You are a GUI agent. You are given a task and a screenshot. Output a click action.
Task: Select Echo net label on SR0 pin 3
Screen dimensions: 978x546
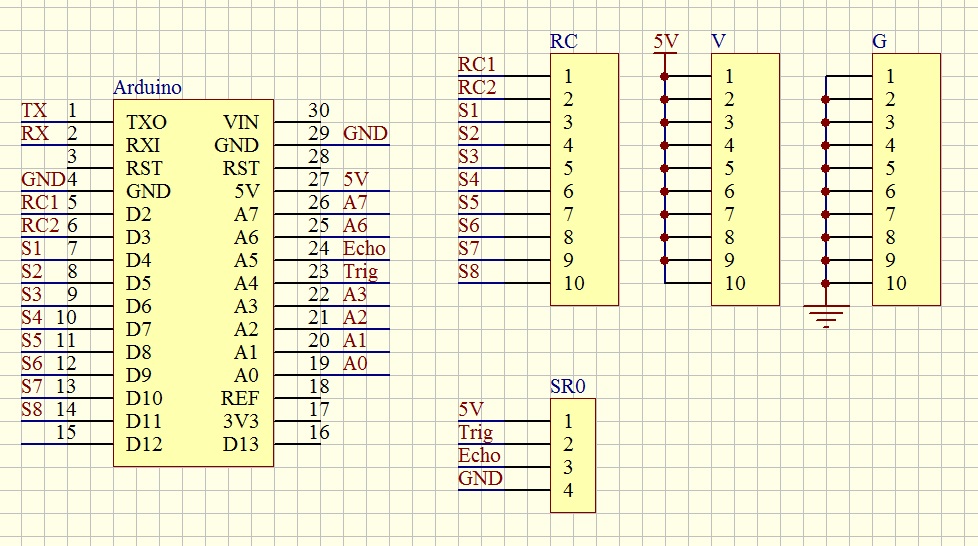[x=479, y=456]
